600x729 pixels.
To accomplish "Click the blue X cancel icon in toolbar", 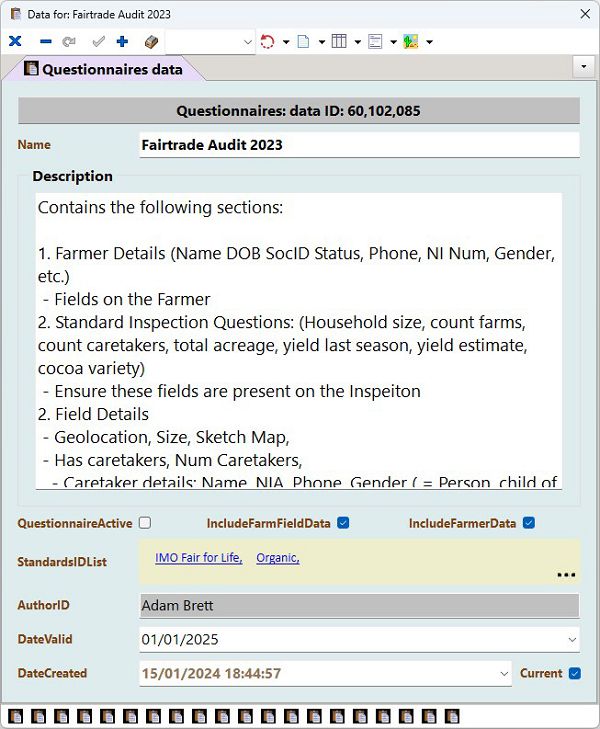I will (15, 41).
